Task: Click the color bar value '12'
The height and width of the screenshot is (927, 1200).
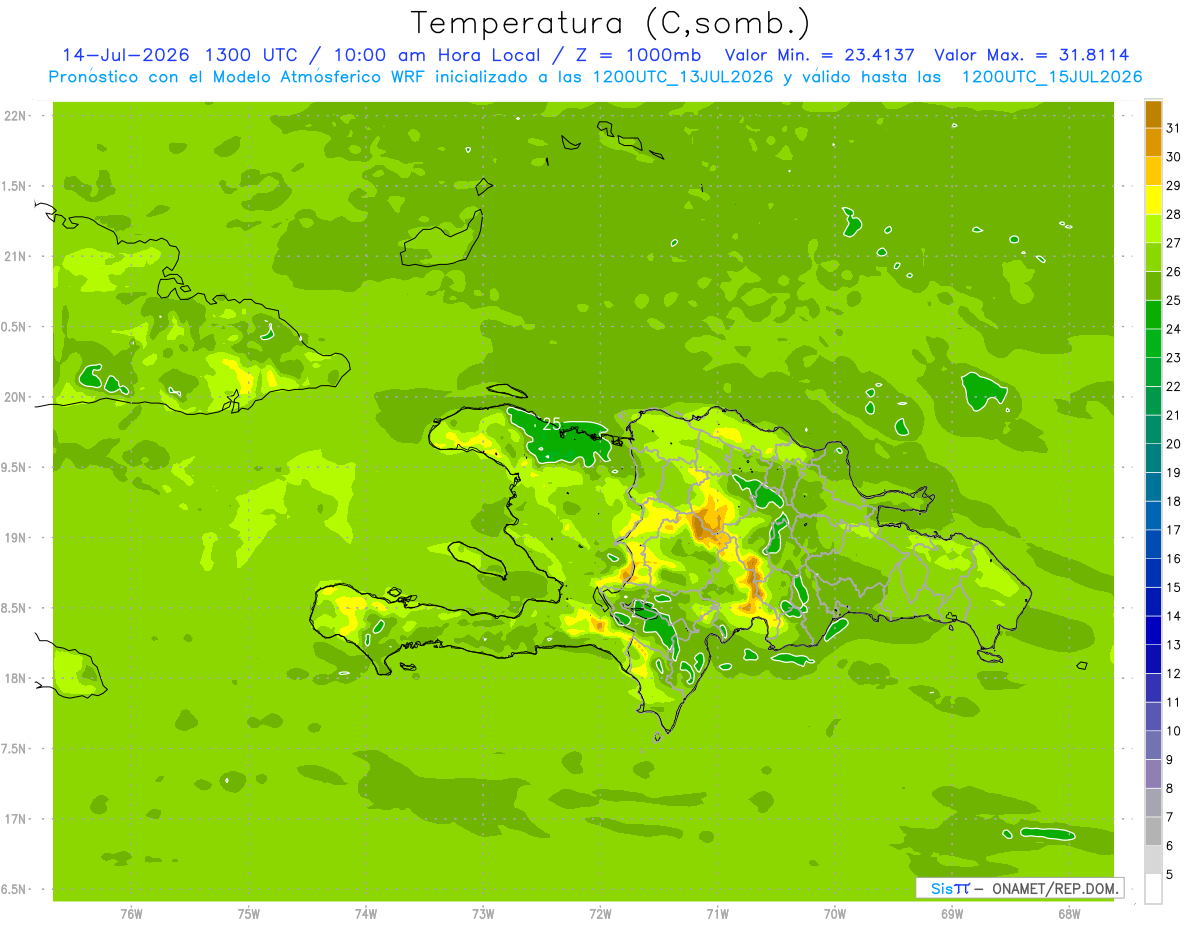Action: 1174,674
